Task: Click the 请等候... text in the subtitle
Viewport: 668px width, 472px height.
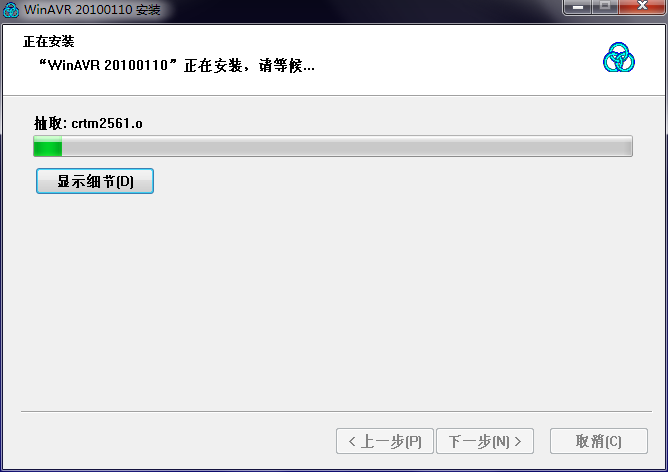Action: [287, 66]
